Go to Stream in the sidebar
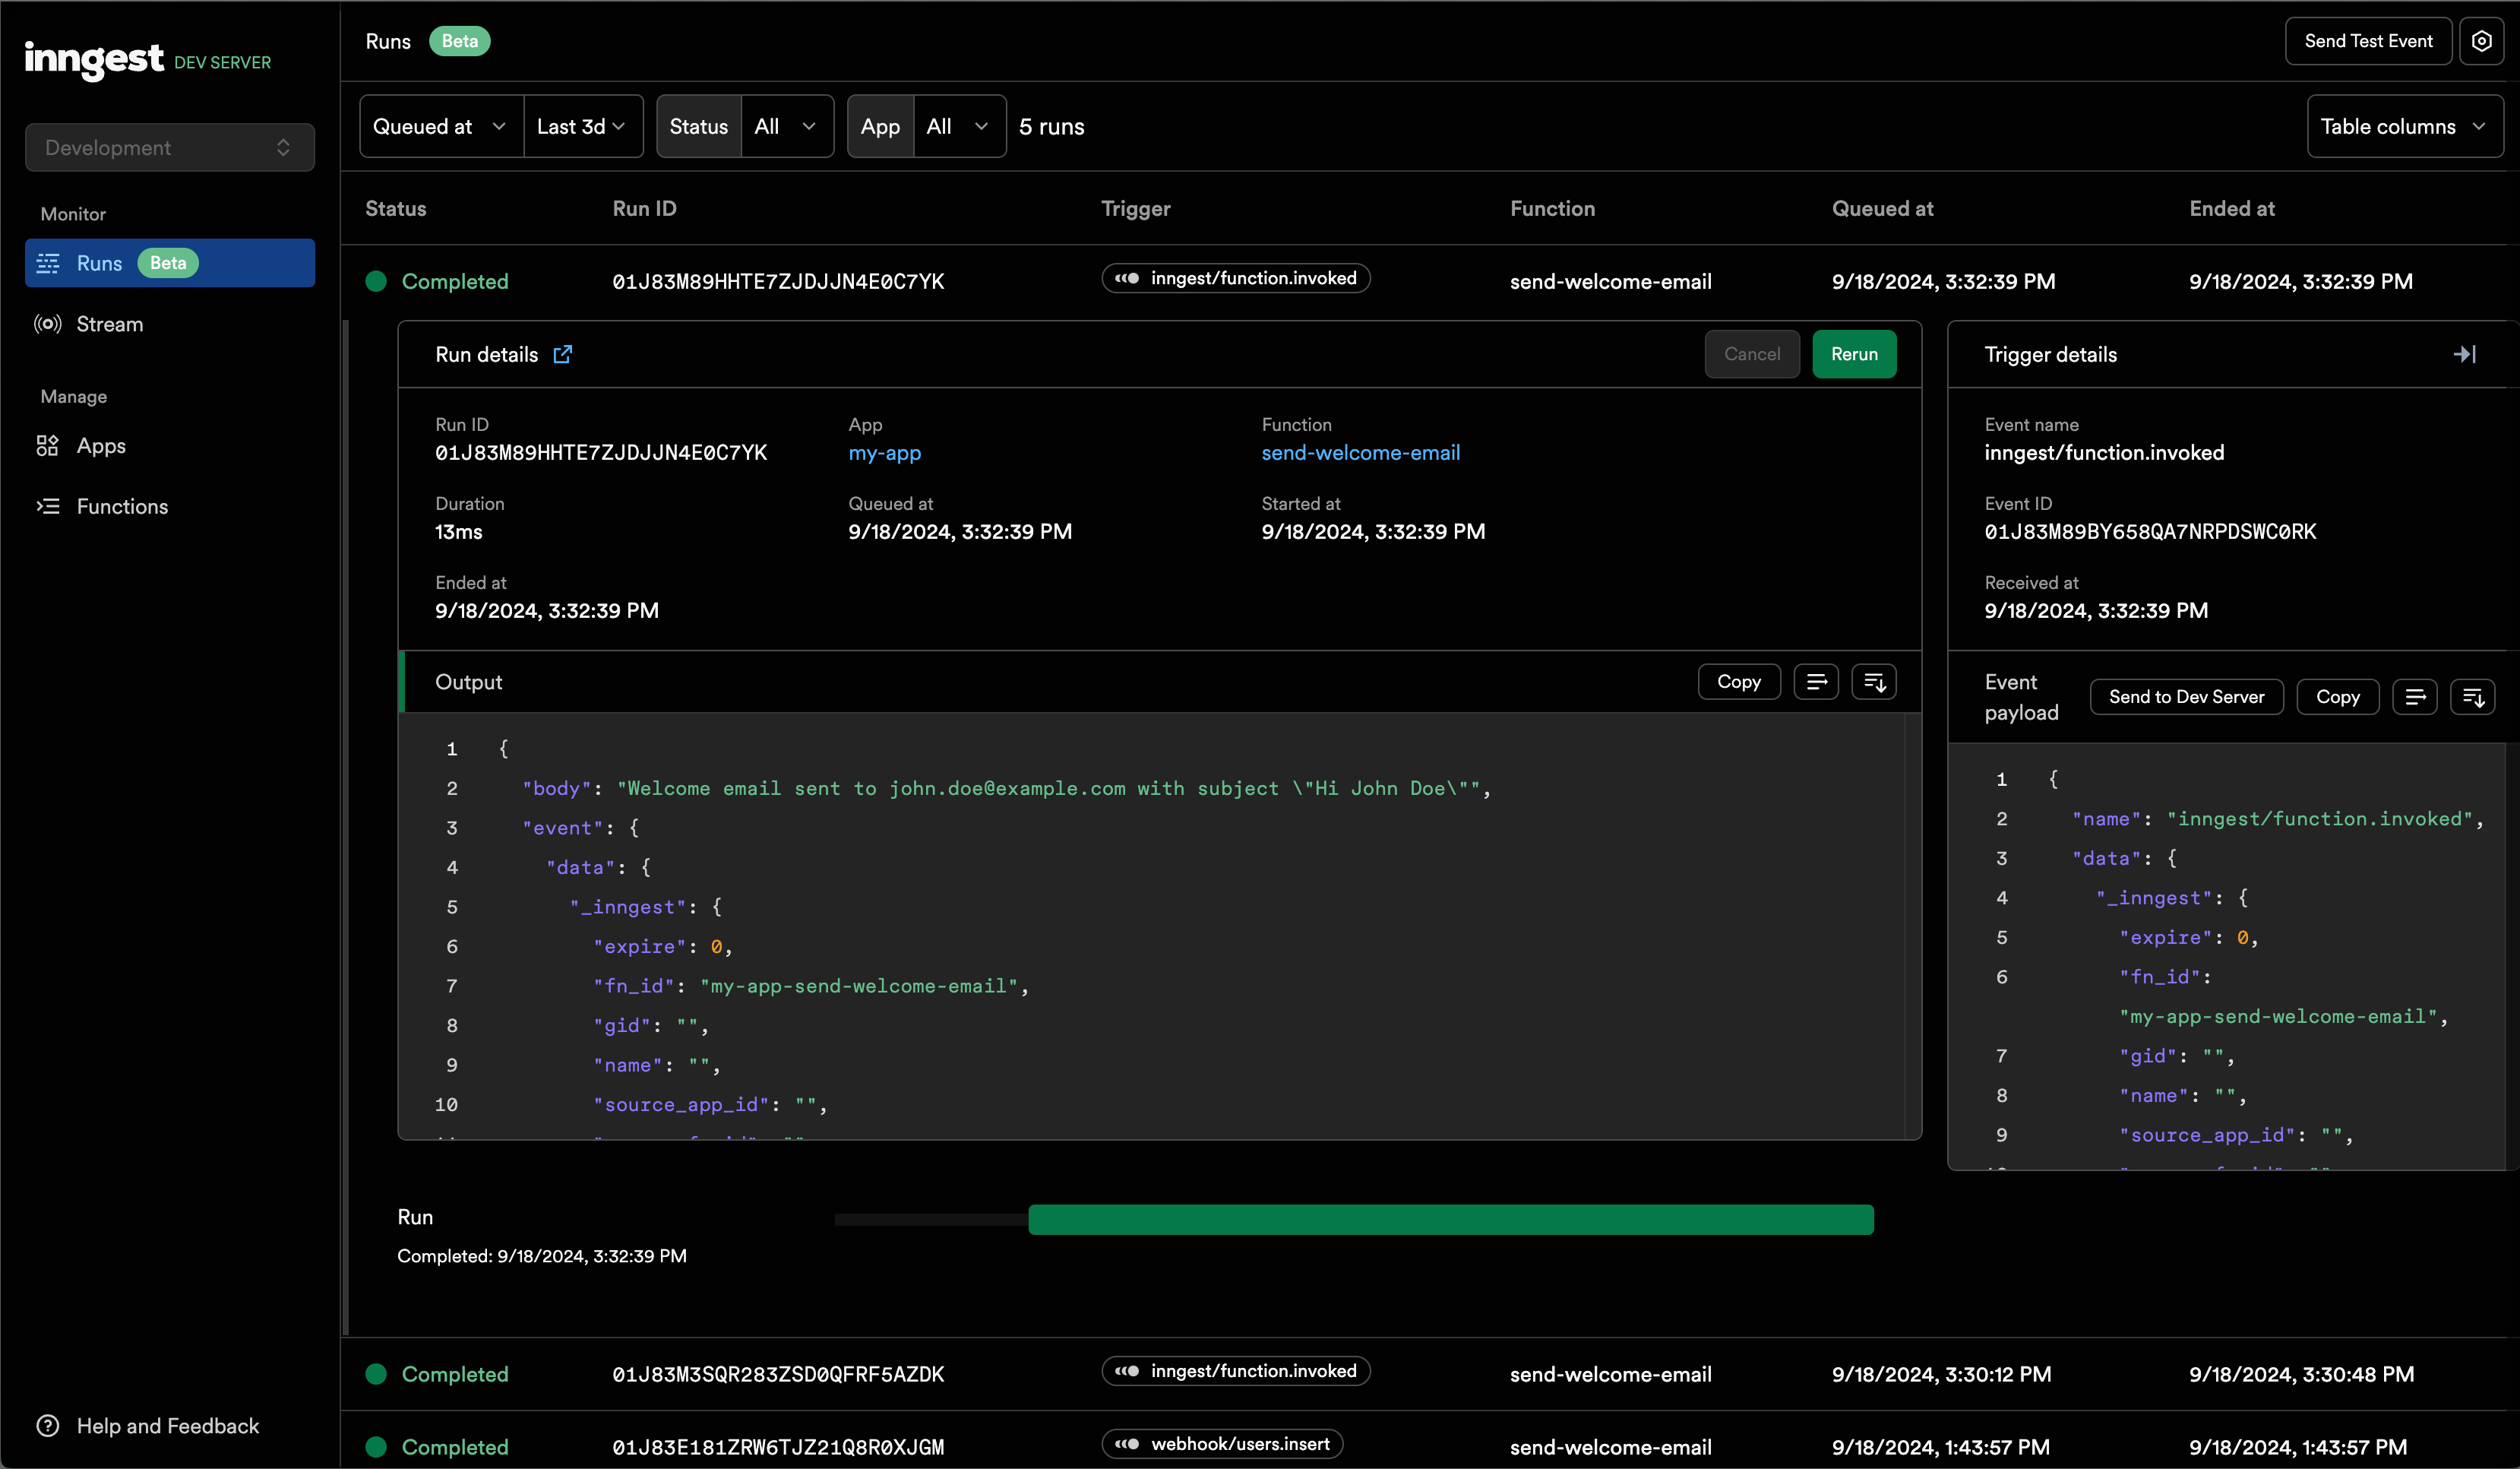 [x=110, y=324]
